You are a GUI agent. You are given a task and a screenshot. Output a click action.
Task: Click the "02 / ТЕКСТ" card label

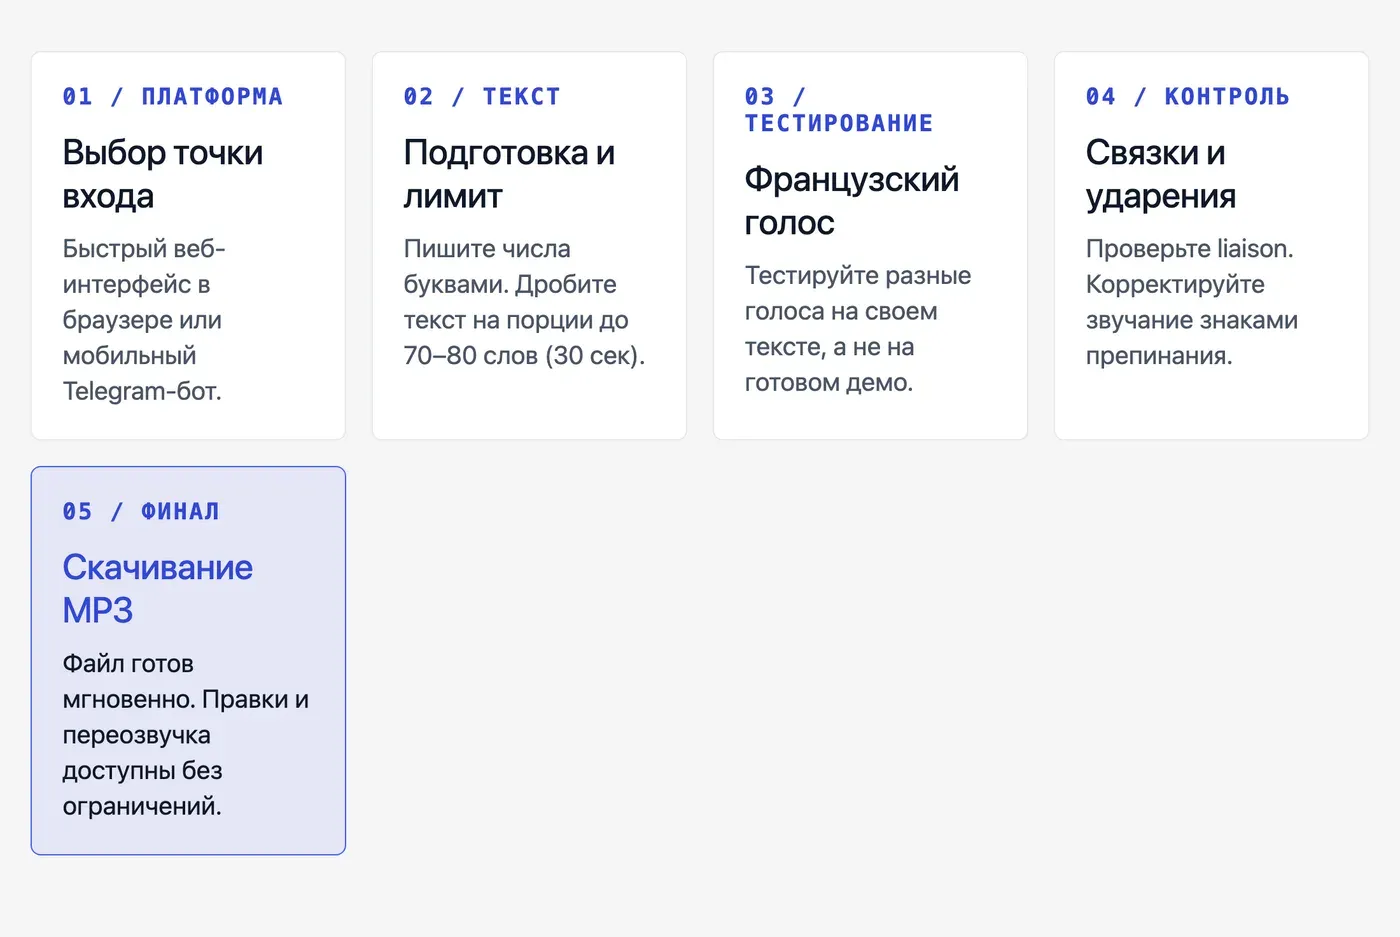coord(481,97)
